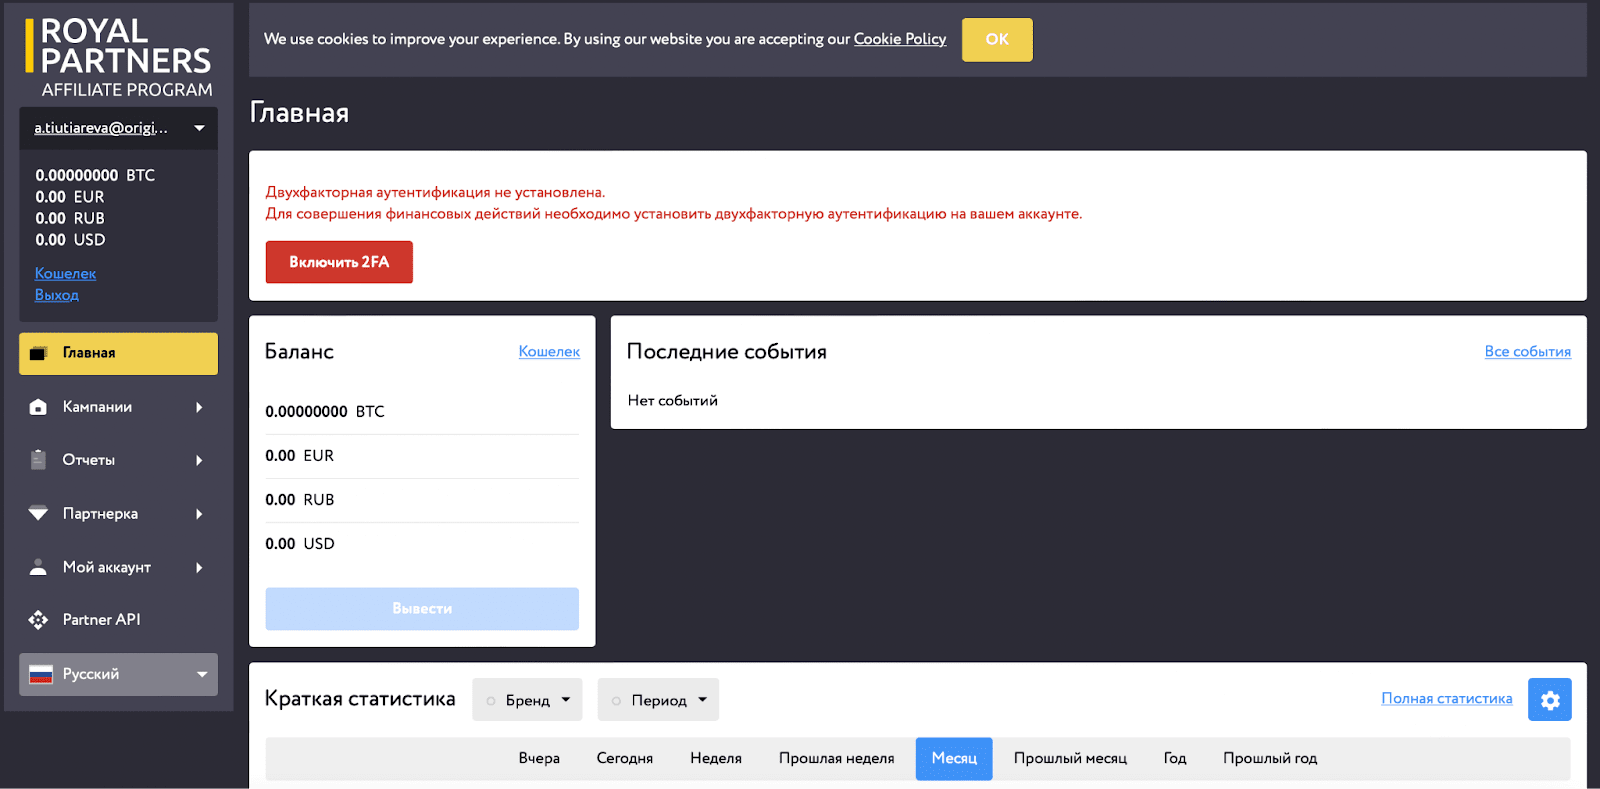Select the Прошлый месяц tab
Image resolution: width=1600 pixels, height=789 pixels.
[x=1070, y=758]
